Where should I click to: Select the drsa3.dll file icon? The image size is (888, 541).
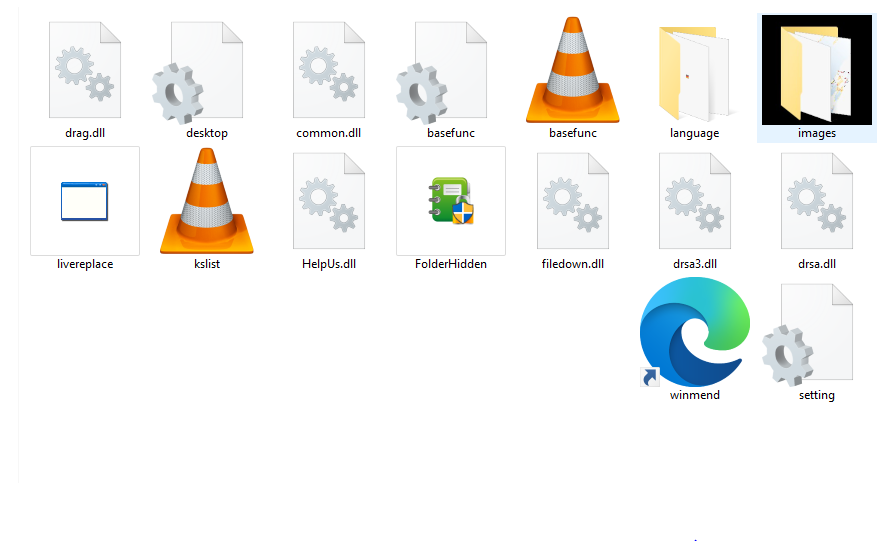click(695, 201)
